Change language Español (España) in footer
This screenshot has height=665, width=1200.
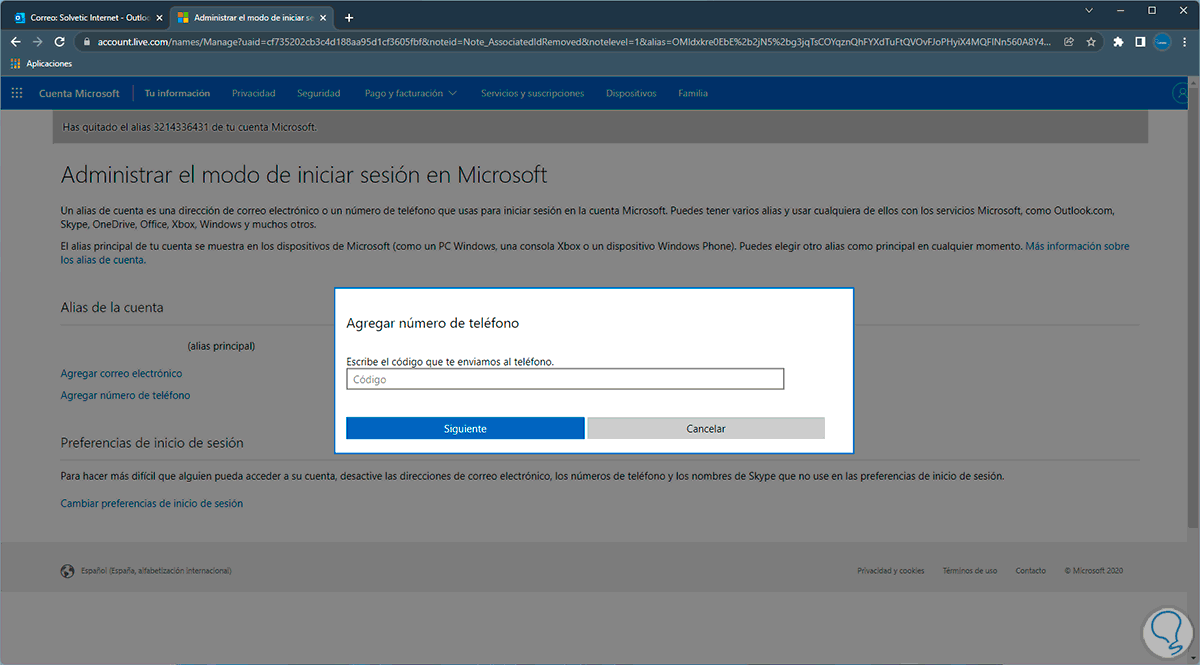point(156,571)
